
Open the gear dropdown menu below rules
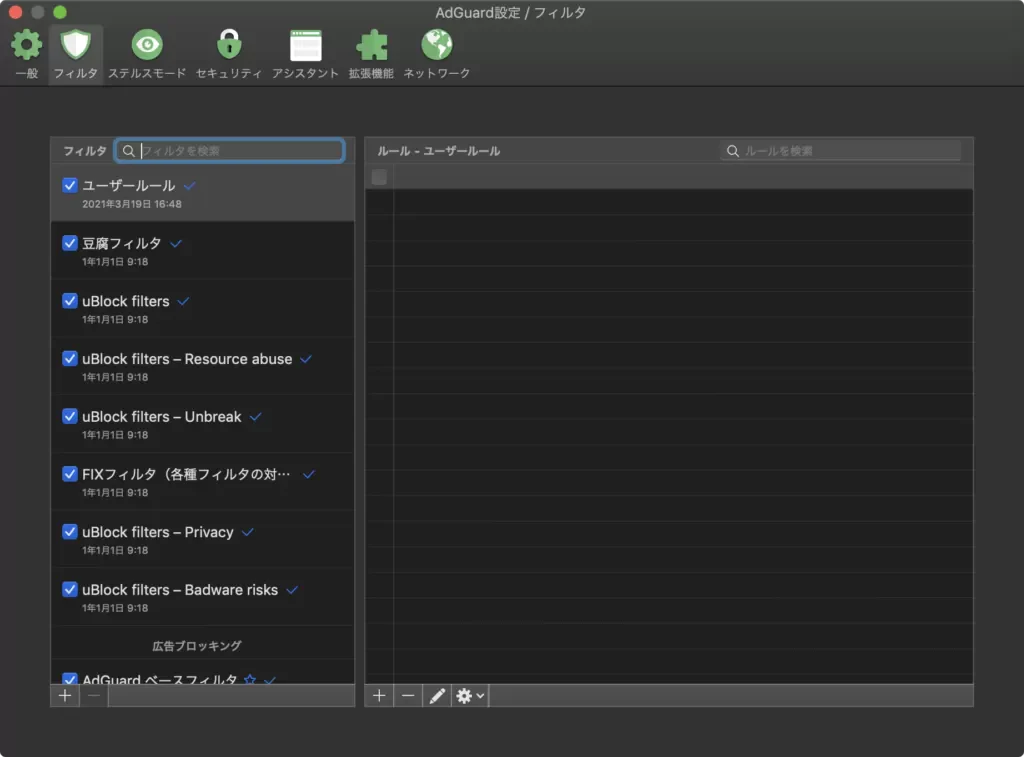(469, 696)
